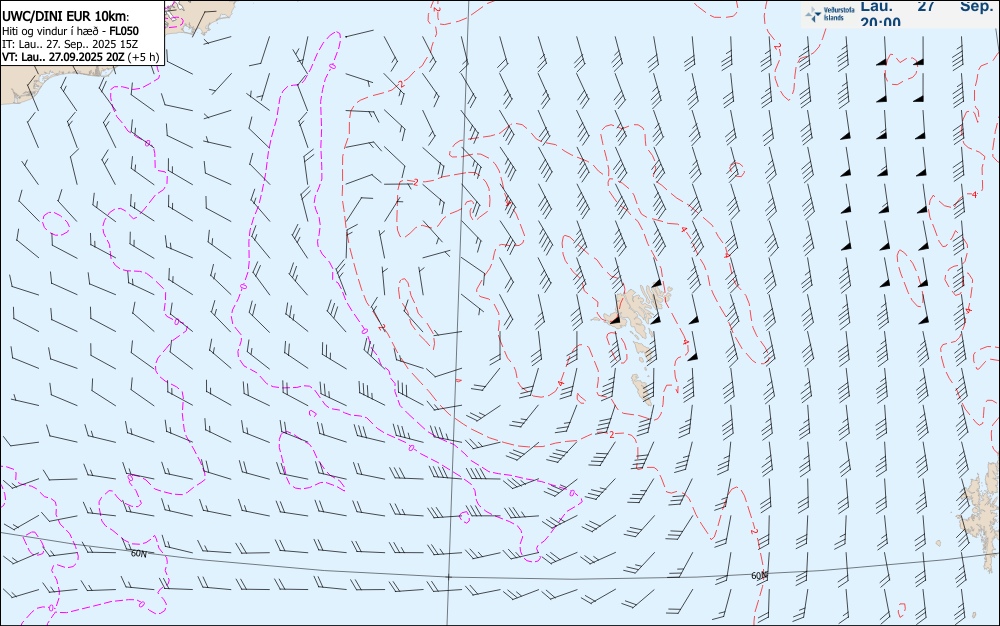Click the 'IT: Lau.. 27. Sep.. 2025 15Z' line

(x=70, y=44)
